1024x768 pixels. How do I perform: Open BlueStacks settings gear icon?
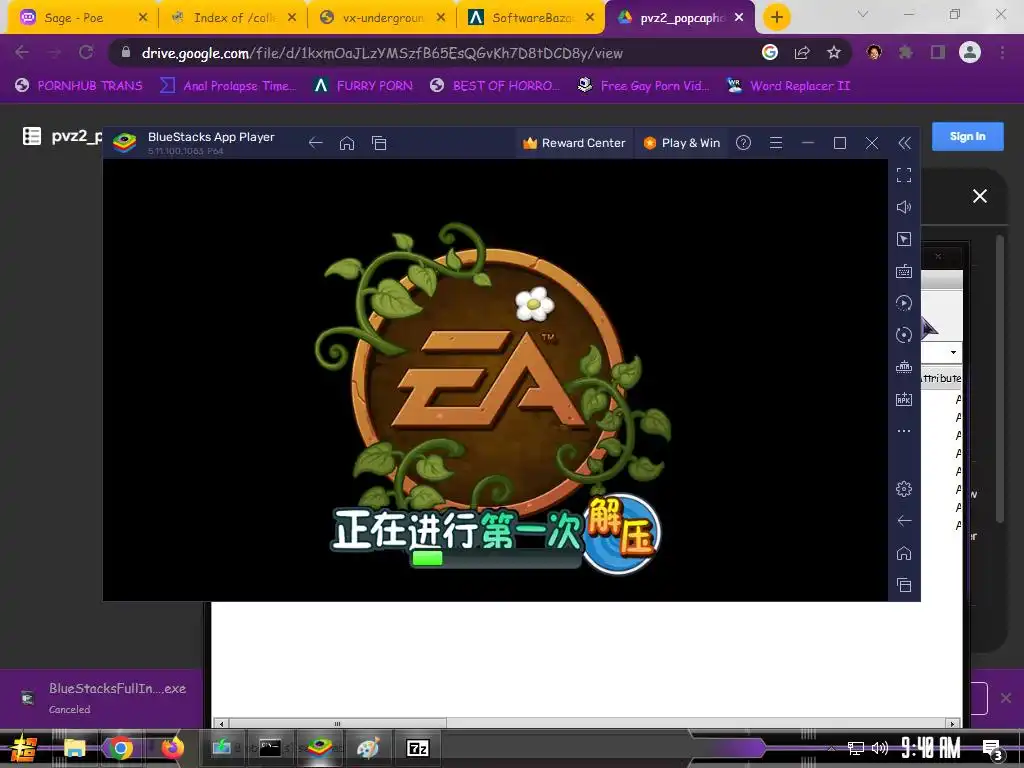click(904, 488)
